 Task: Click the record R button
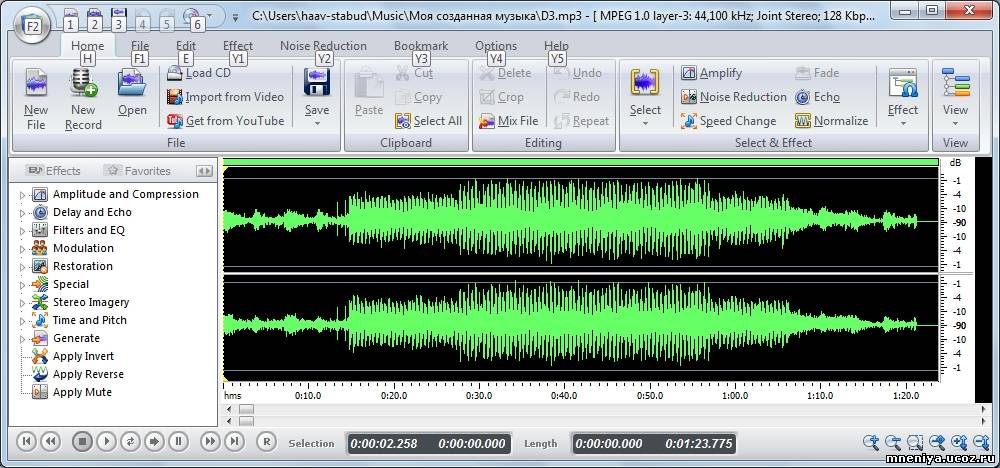click(x=267, y=441)
